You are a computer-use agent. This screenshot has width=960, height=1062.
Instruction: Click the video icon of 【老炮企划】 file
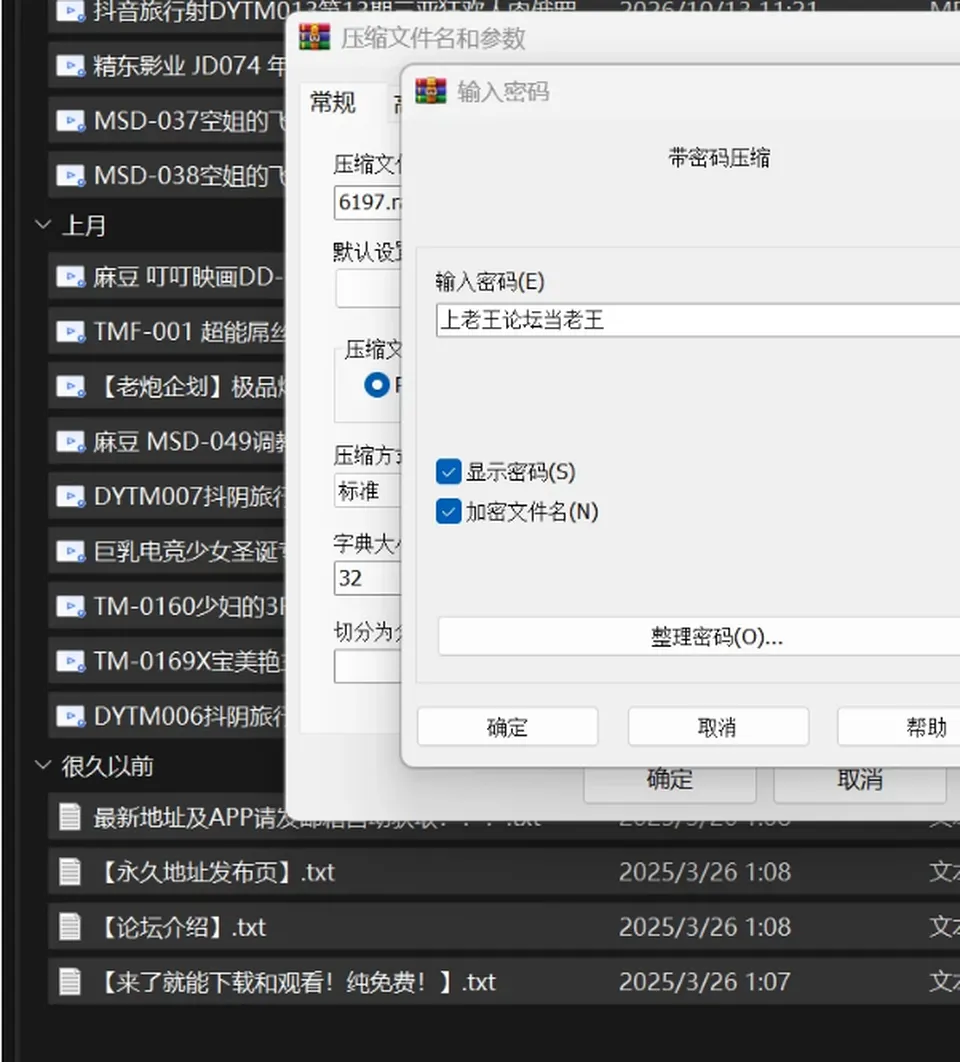70,387
